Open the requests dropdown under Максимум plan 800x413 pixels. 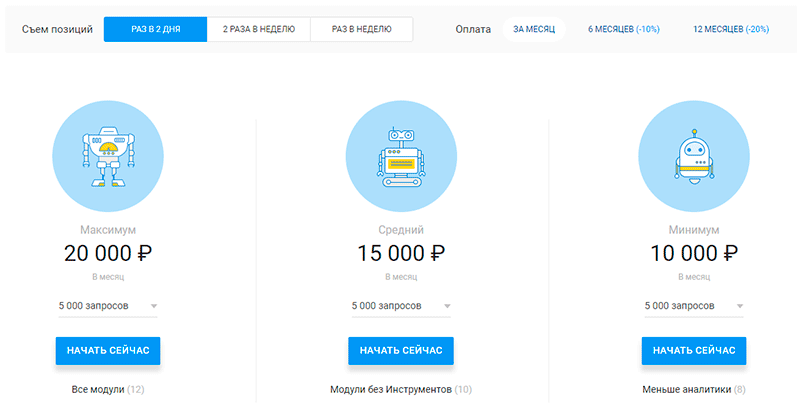click(x=108, y=306)
